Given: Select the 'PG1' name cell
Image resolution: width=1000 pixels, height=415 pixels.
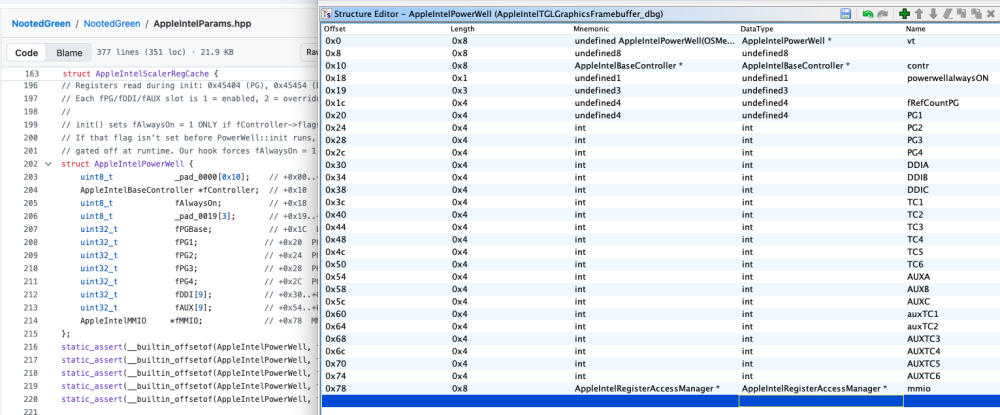Looking at the screenshot, I should click(x=915, y=115).
